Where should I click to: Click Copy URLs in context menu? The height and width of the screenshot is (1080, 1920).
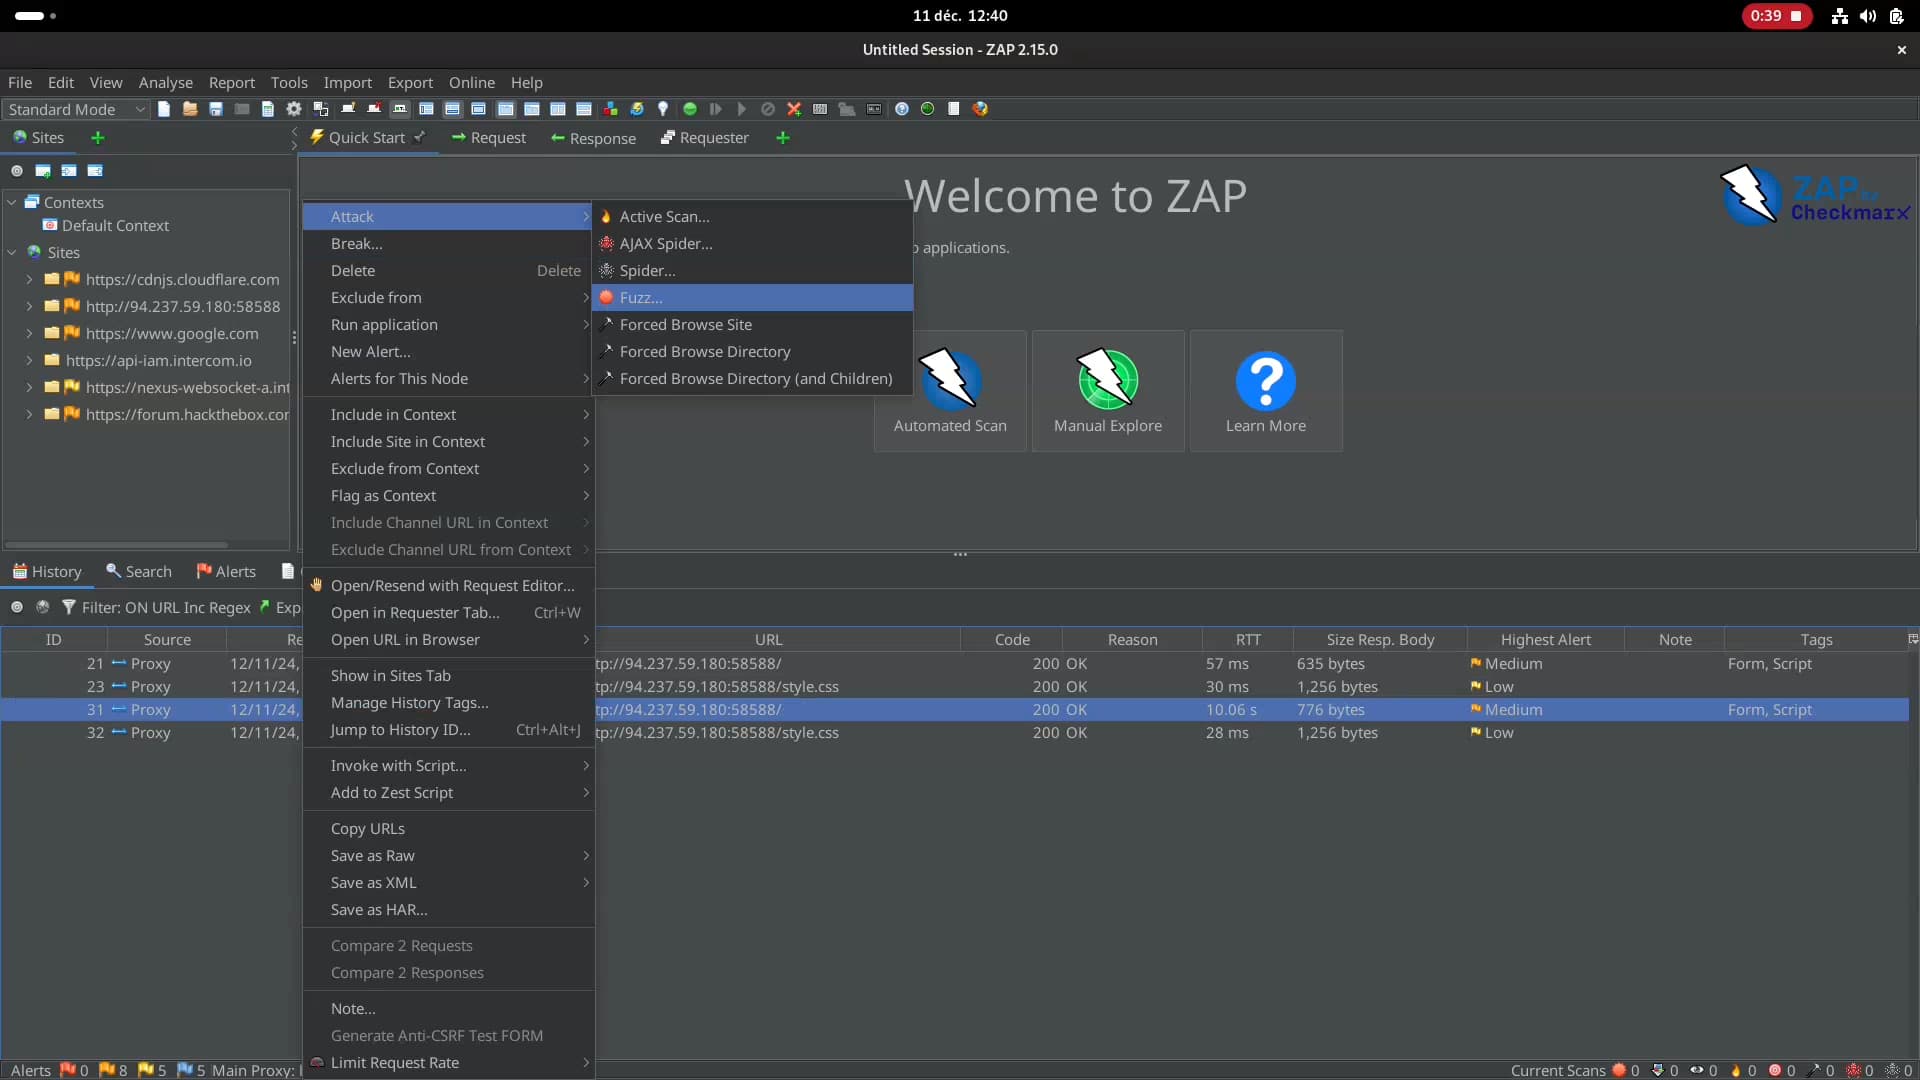(449, 829)
